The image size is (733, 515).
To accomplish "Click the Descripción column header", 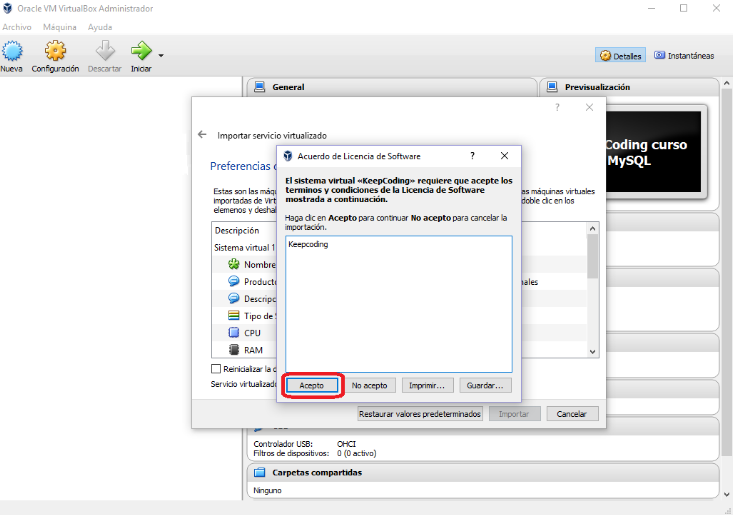I will [237, 230].
